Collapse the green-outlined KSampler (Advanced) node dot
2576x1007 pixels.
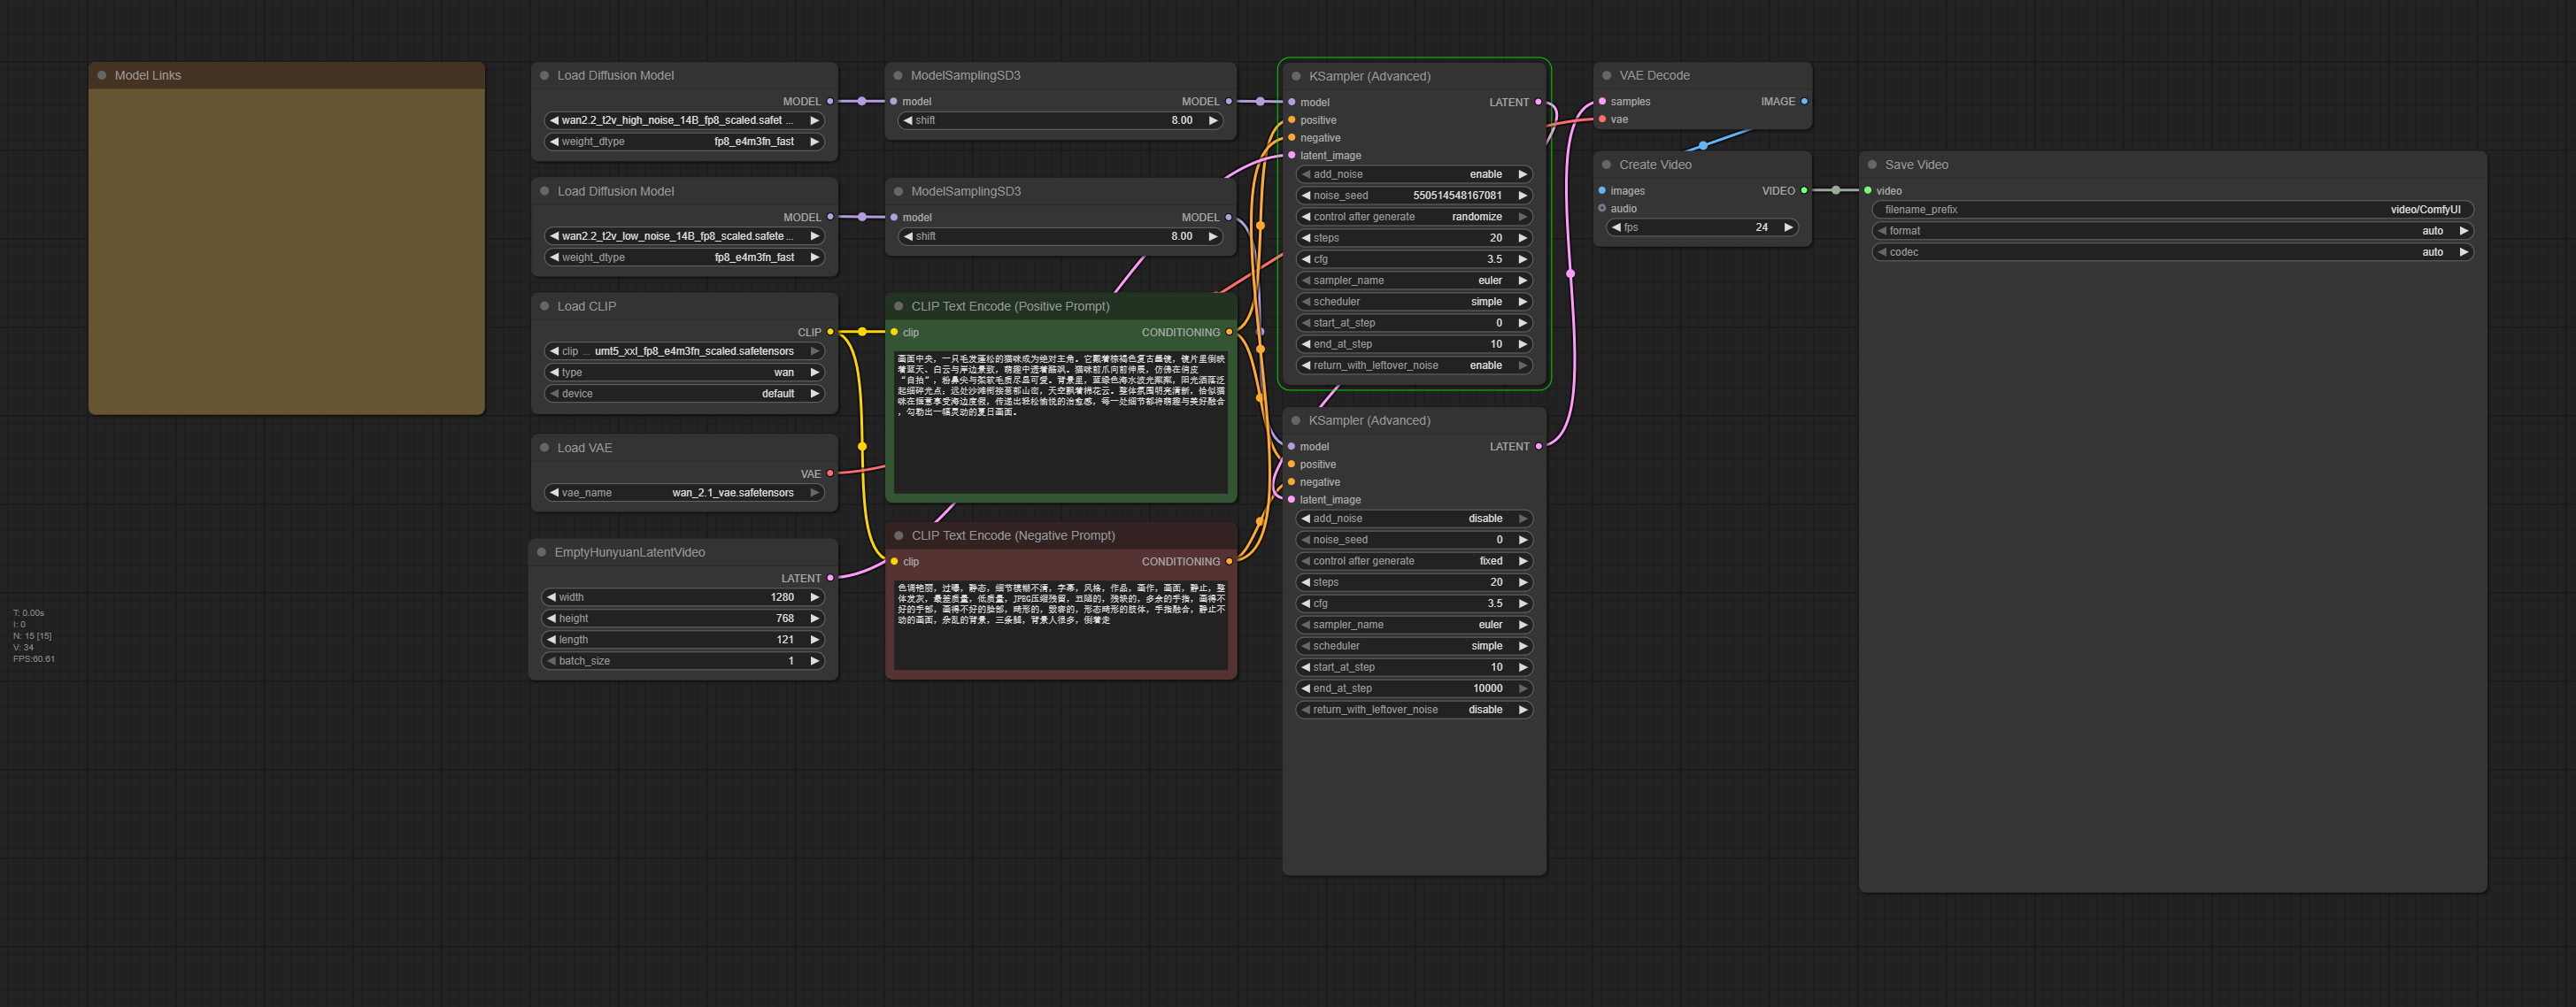1296,76
